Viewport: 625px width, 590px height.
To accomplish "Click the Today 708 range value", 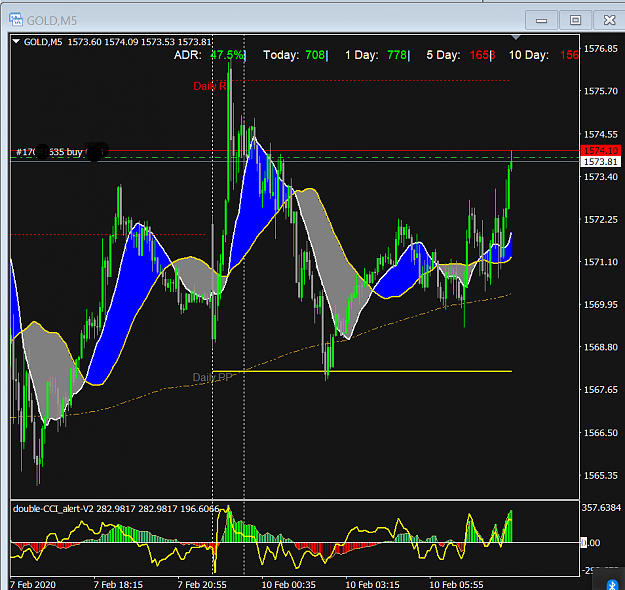I will click(x=315, y=55).
